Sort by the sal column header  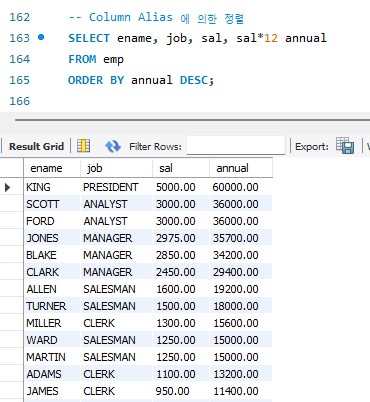pyautogui.click(x=181, y=168)
